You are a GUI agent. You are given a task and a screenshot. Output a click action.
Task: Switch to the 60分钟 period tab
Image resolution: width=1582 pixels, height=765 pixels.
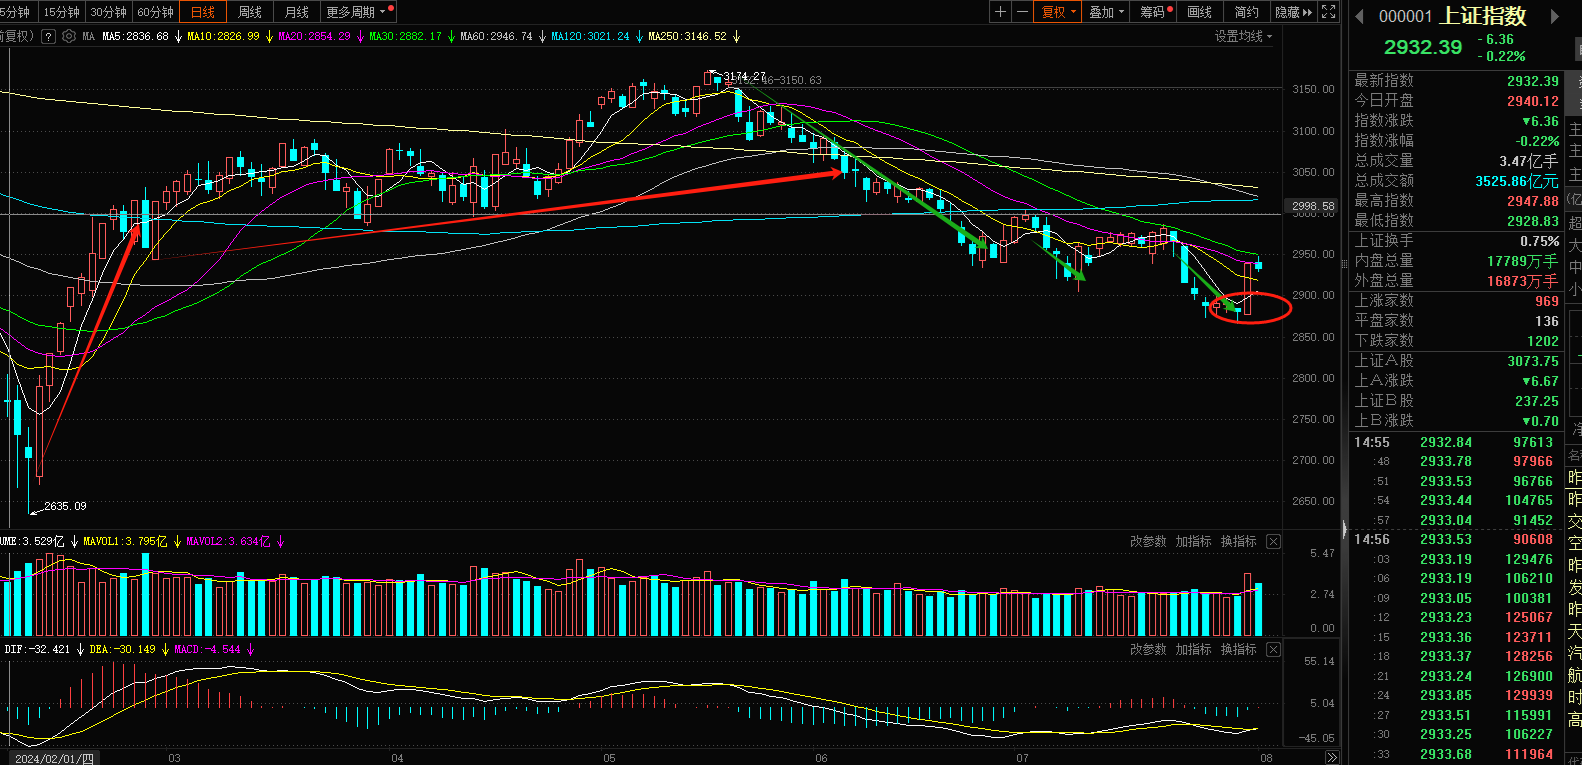[155, 12]
